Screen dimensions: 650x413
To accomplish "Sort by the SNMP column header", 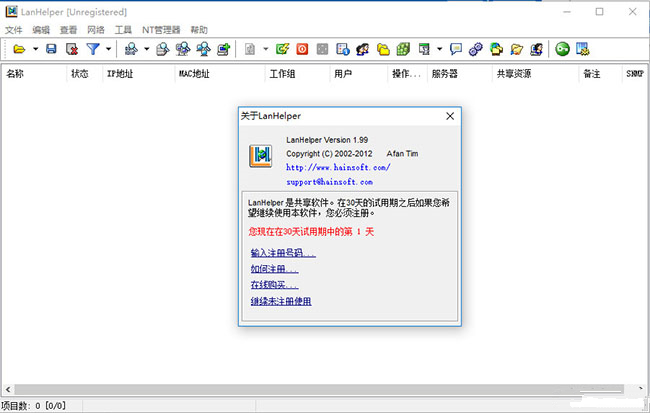I will click(x=635, y=74).
